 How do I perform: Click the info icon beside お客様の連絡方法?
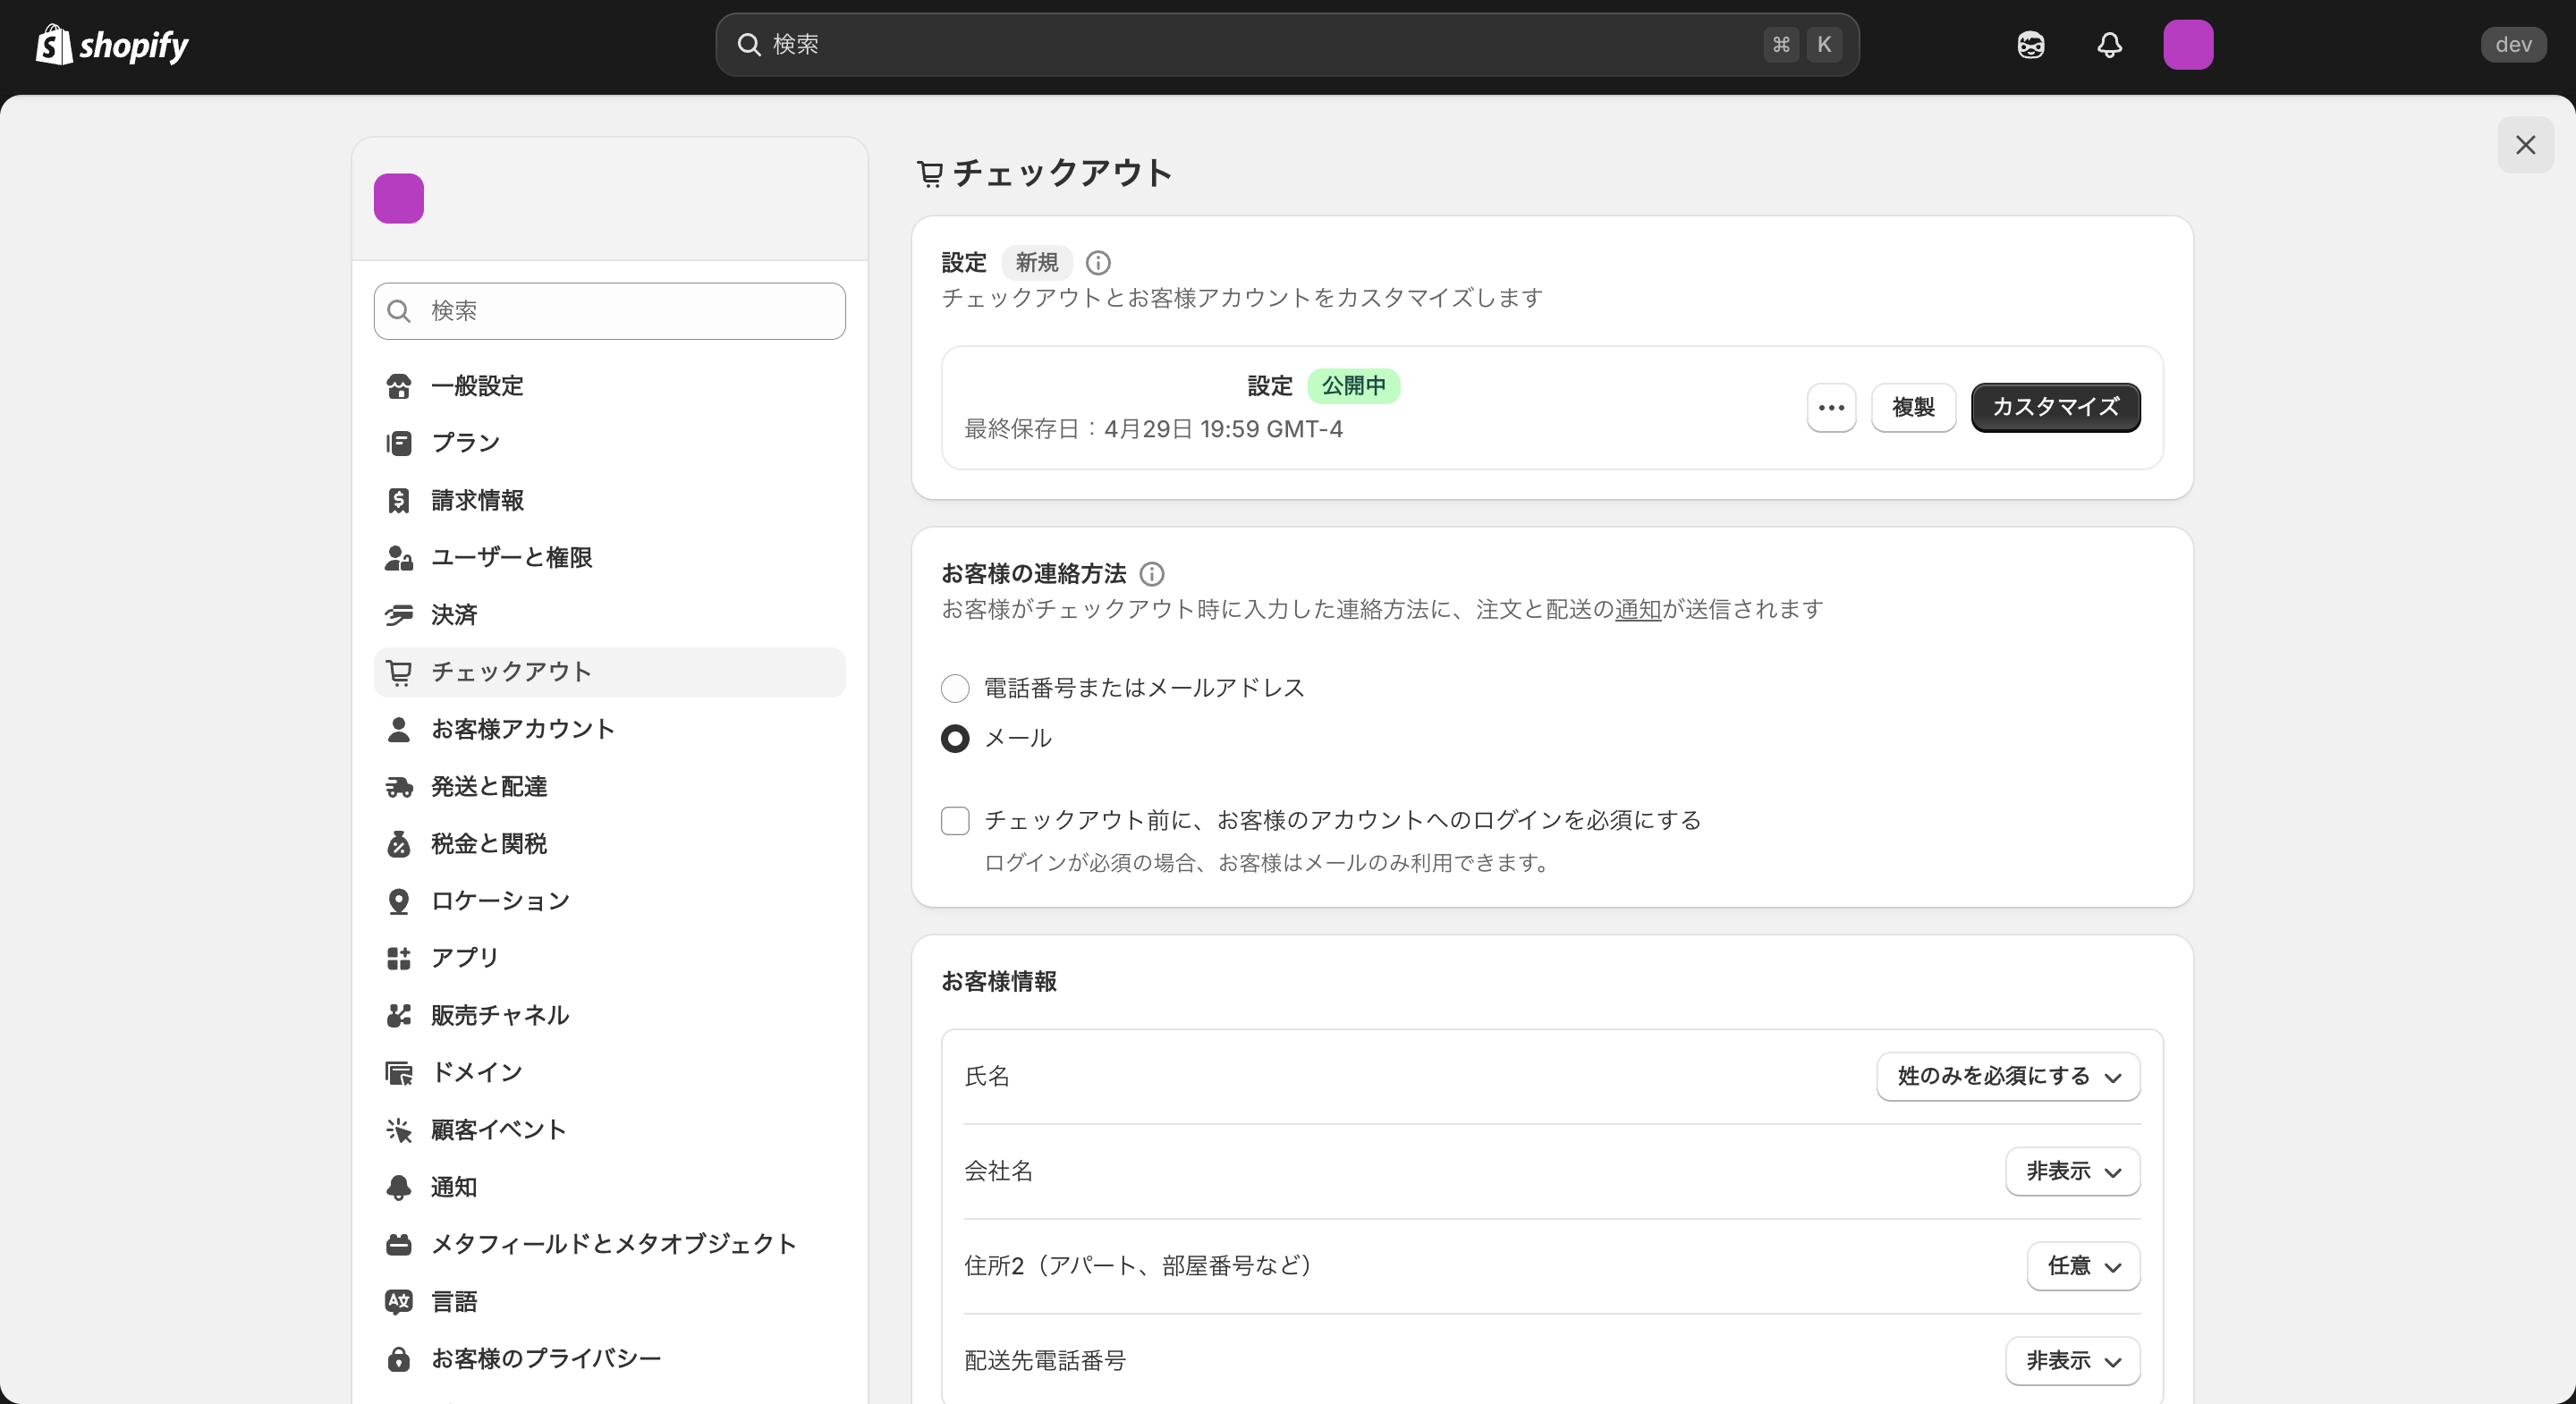1152,574
